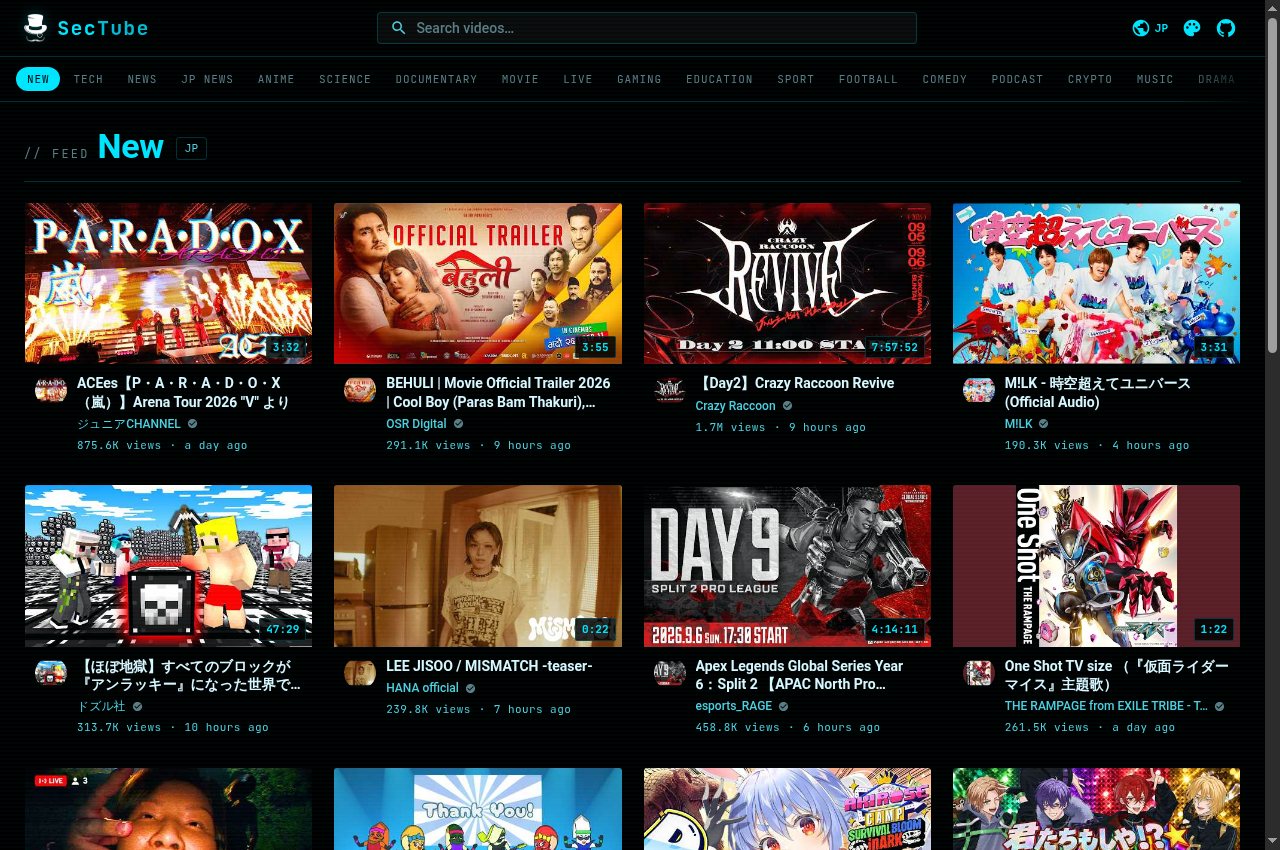
Task: Visit THE RAMPAGE from EXILE TRIBE channel name
Action: coord(1106,706)
